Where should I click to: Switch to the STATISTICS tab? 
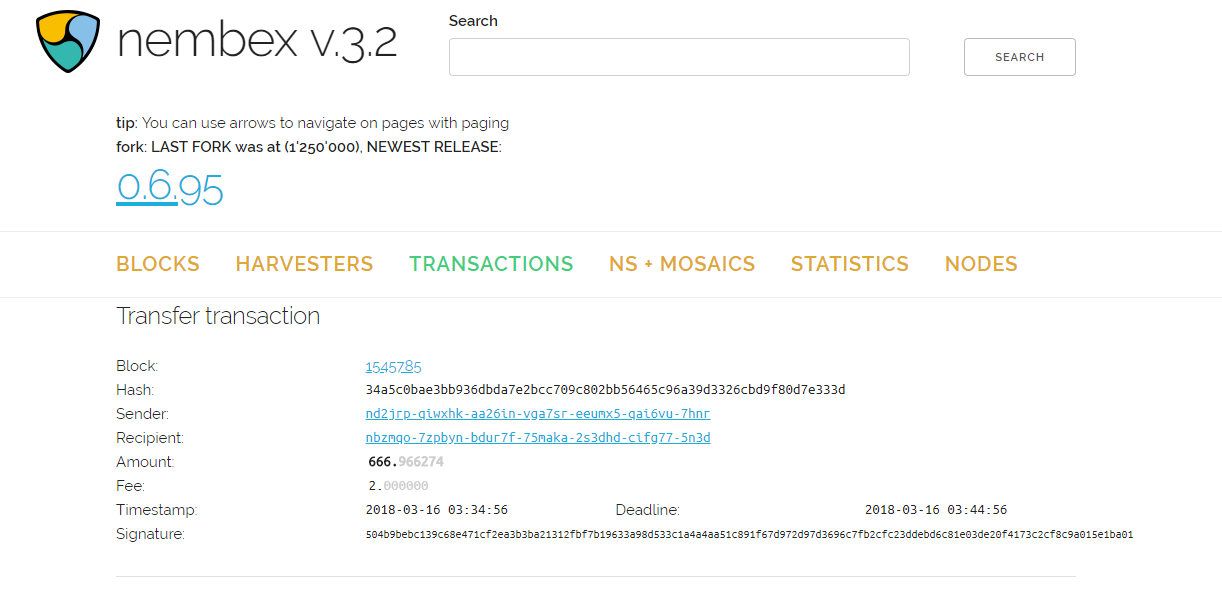point(850,264)
